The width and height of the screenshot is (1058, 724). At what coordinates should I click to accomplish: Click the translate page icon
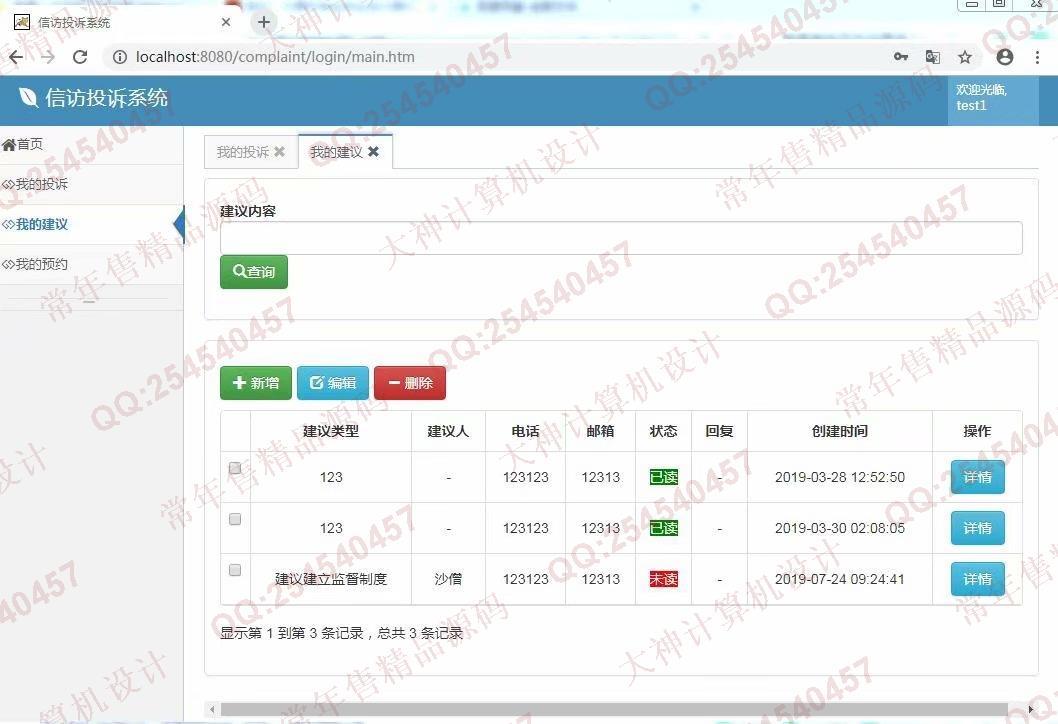932,57
